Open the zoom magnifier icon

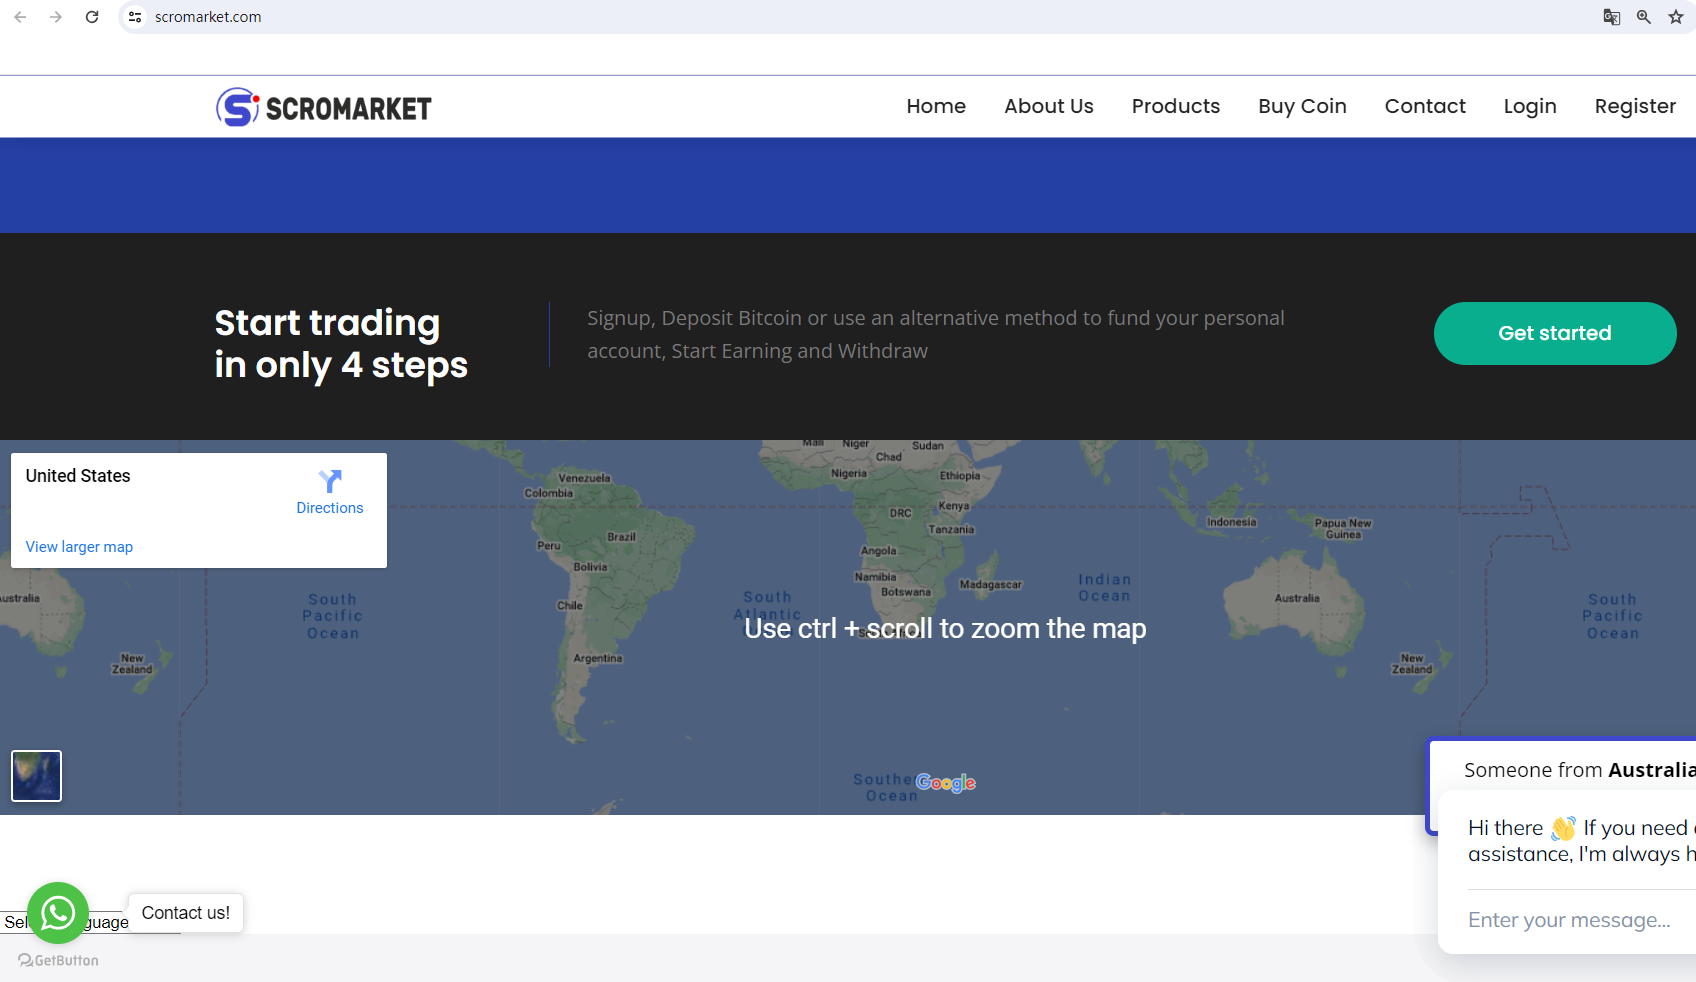1643,17
